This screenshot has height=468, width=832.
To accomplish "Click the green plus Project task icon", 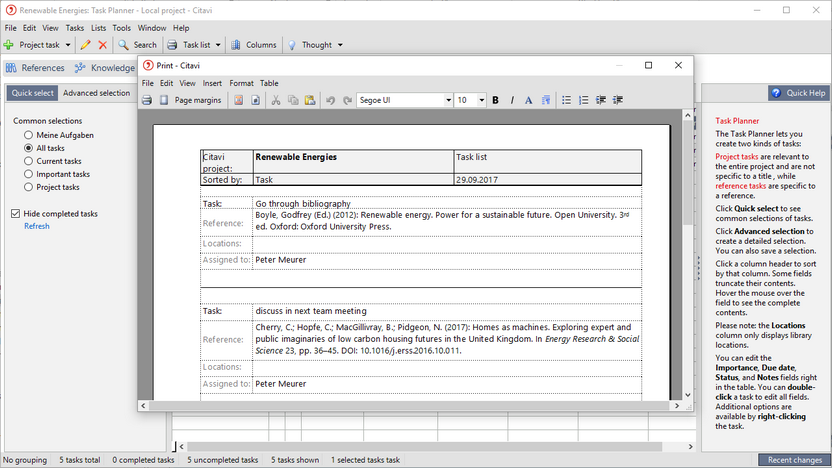I will click(x=8, y=45).
